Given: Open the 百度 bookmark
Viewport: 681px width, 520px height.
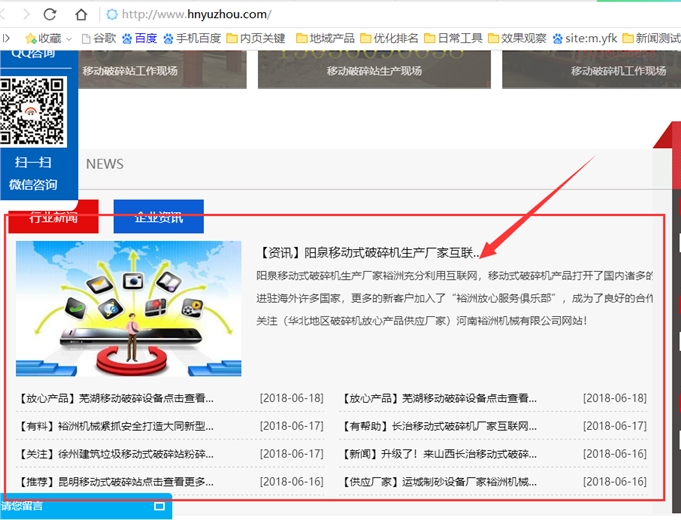Looking at the screenshot, I should [139, 39].
